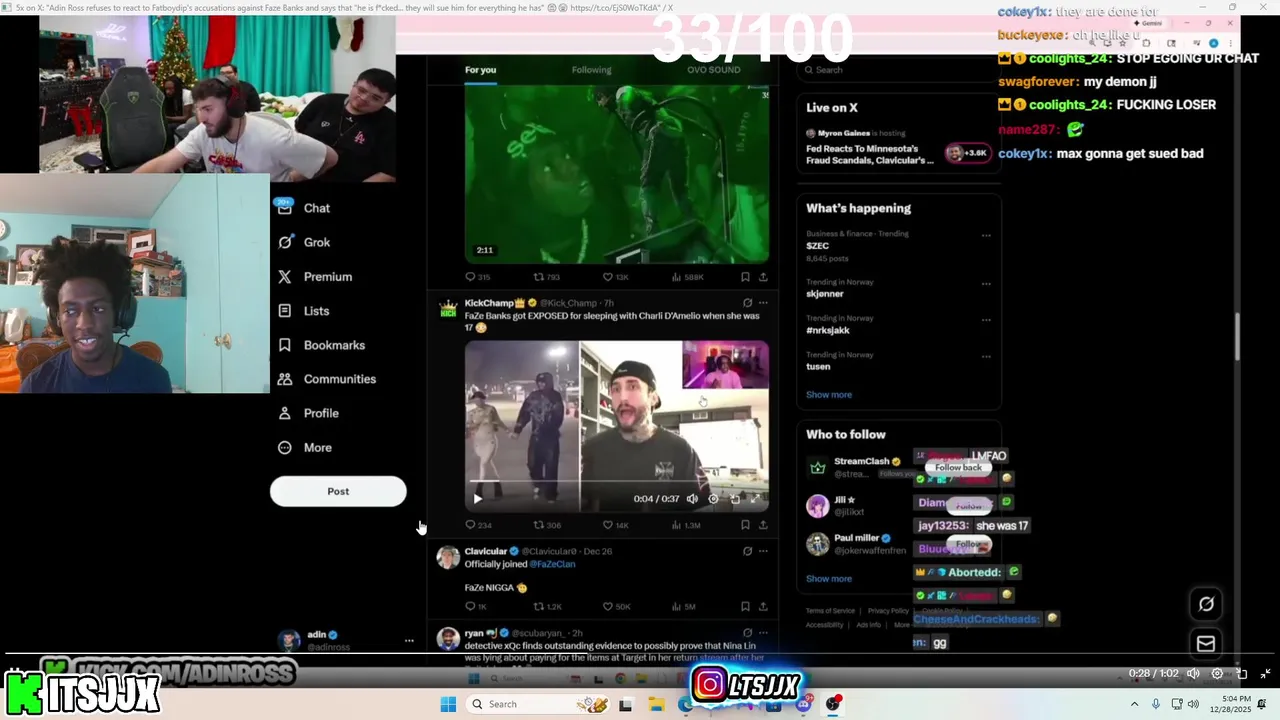
Task: Open the floating Grok button
Action: click(x=1206, y=604)
